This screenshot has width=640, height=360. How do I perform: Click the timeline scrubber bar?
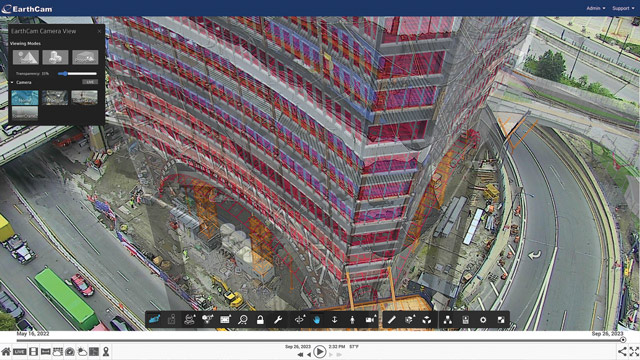pos(319,340)
